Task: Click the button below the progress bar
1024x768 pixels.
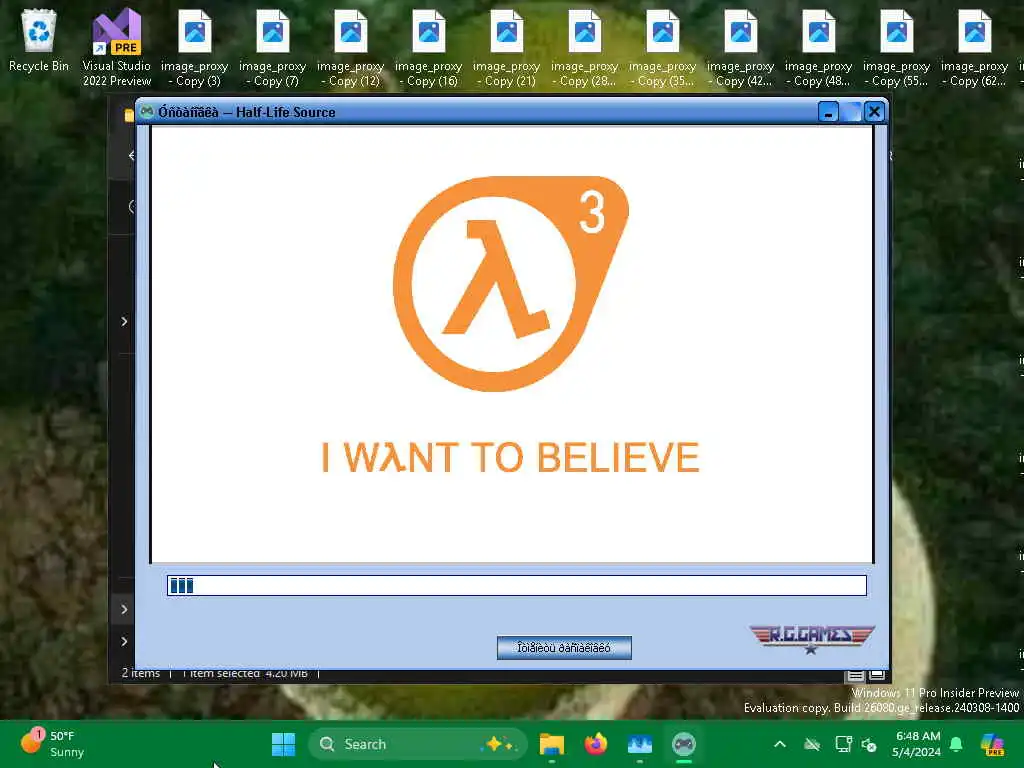Action: tap(564, 648)
